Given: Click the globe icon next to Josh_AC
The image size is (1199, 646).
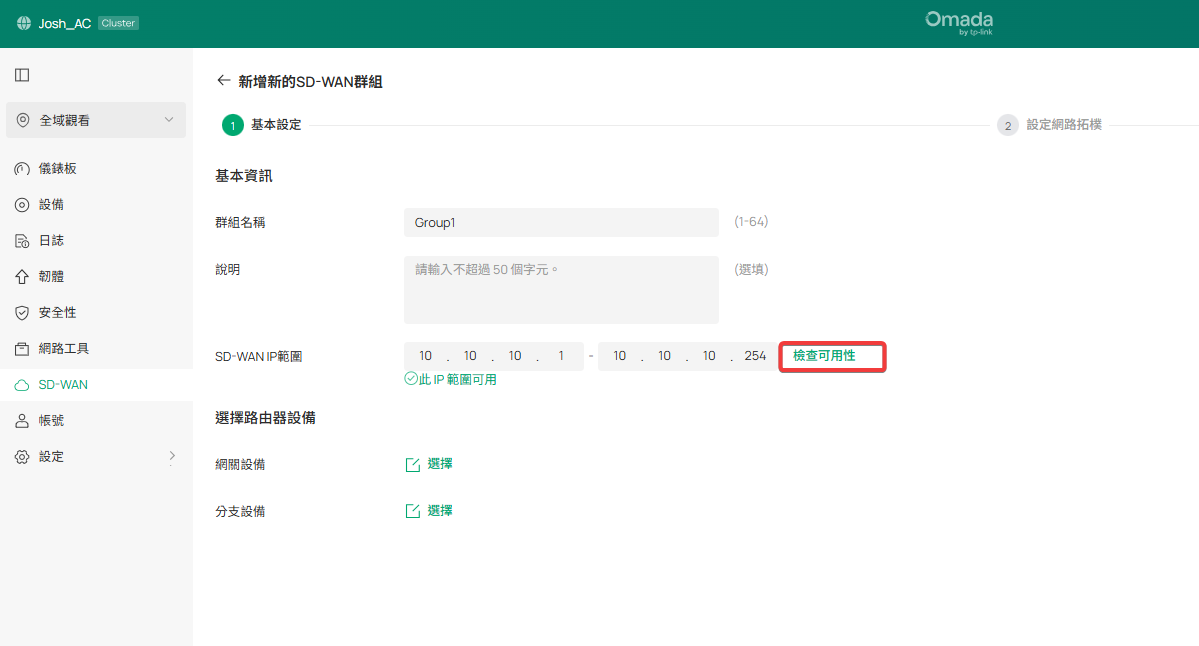Looking at the screenshot, I should point(24,23).
